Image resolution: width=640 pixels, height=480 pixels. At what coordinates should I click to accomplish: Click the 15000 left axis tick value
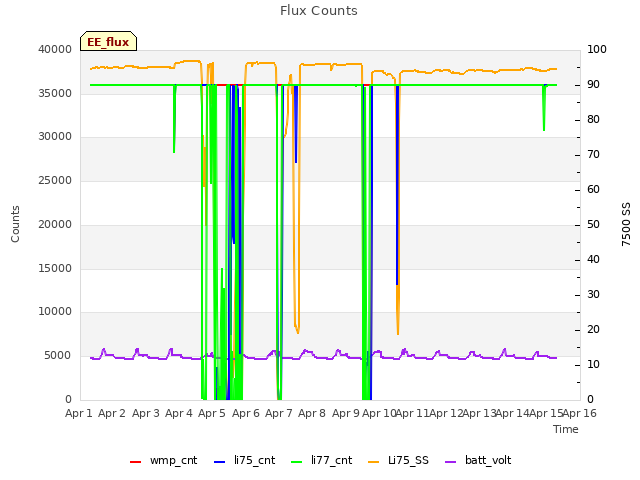(55, 269)
